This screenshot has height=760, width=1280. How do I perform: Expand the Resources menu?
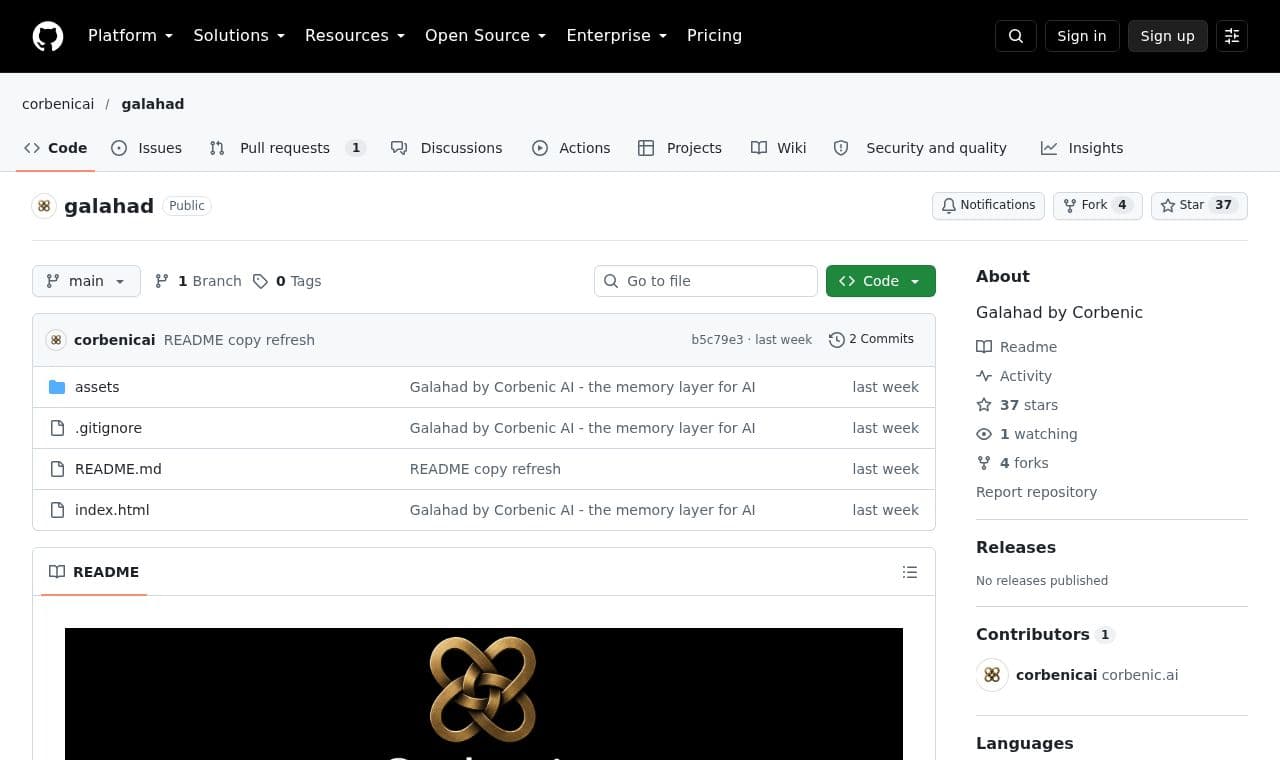pyautogui.click(x=355, y=36)
